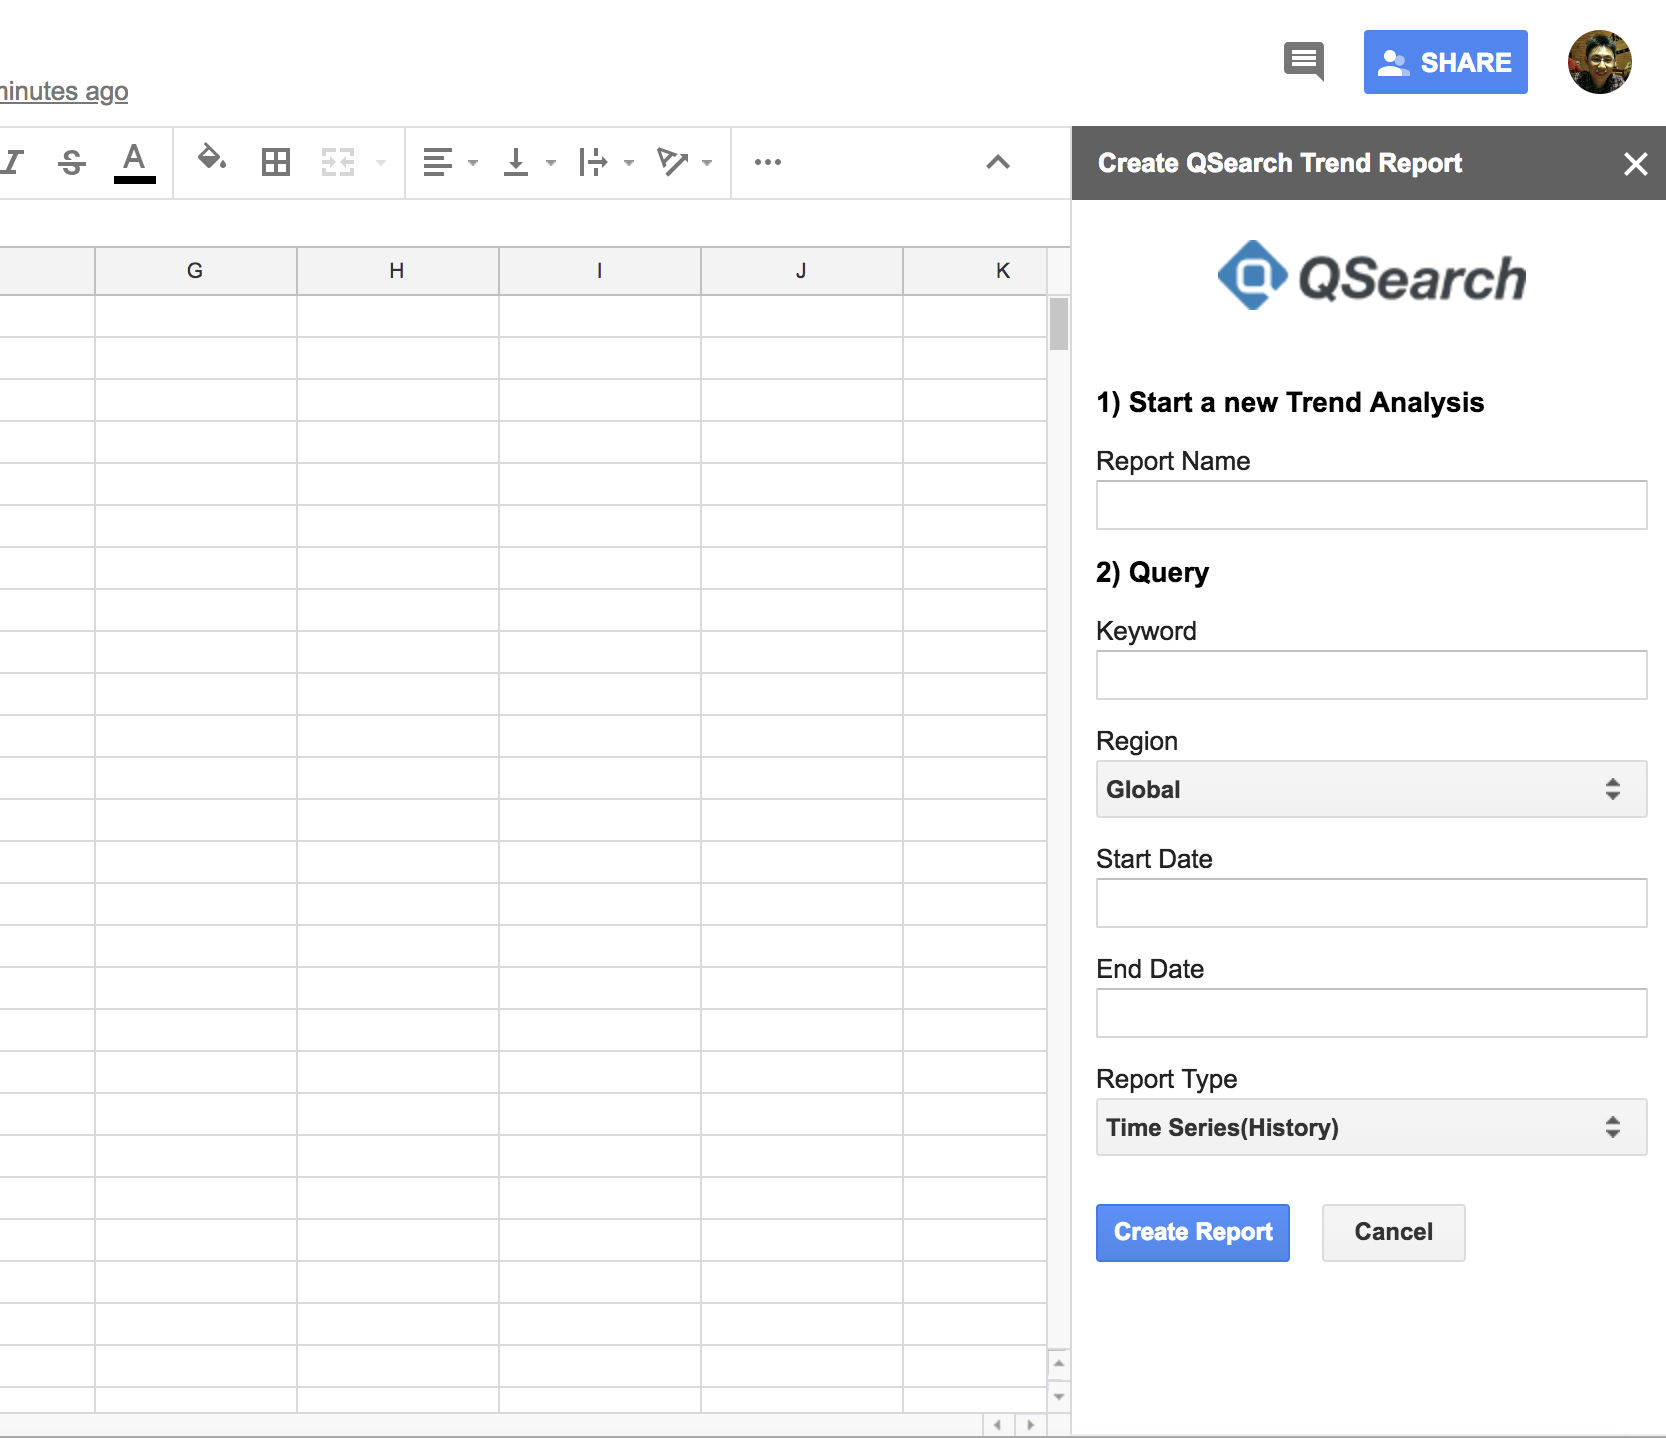Select column I header
The height and width of the screenshot is (1438, 1666).
coord(600,271)
